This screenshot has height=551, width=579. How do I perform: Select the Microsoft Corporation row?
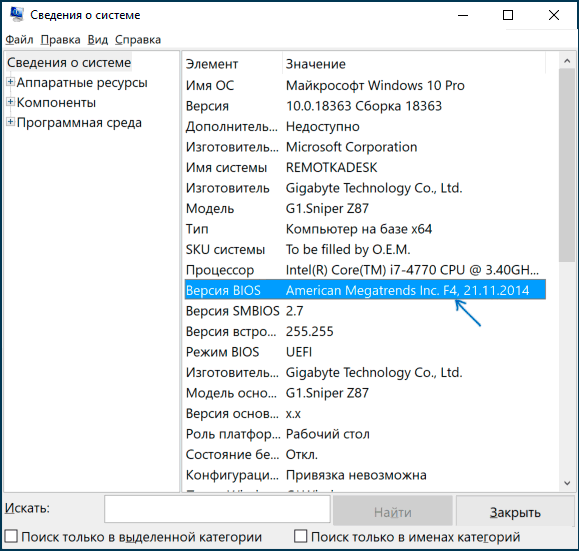point(365,147)
